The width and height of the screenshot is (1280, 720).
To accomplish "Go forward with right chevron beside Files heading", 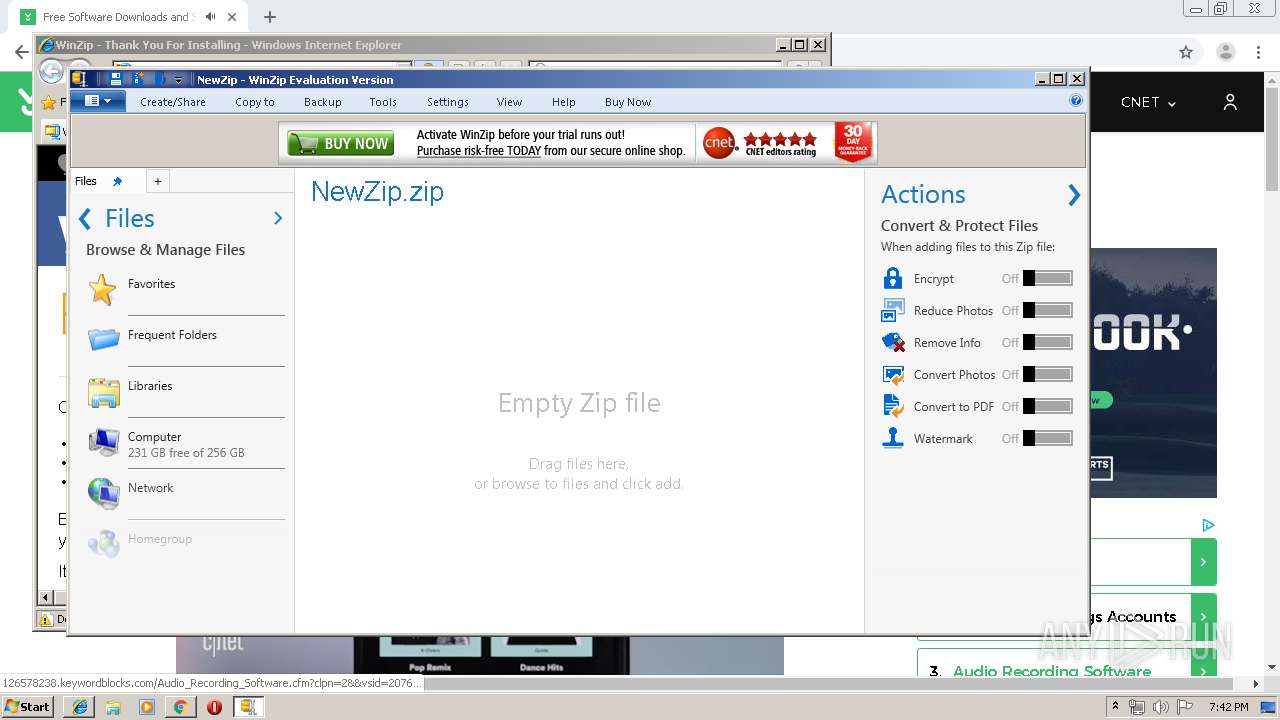I will tap(278, 218).
